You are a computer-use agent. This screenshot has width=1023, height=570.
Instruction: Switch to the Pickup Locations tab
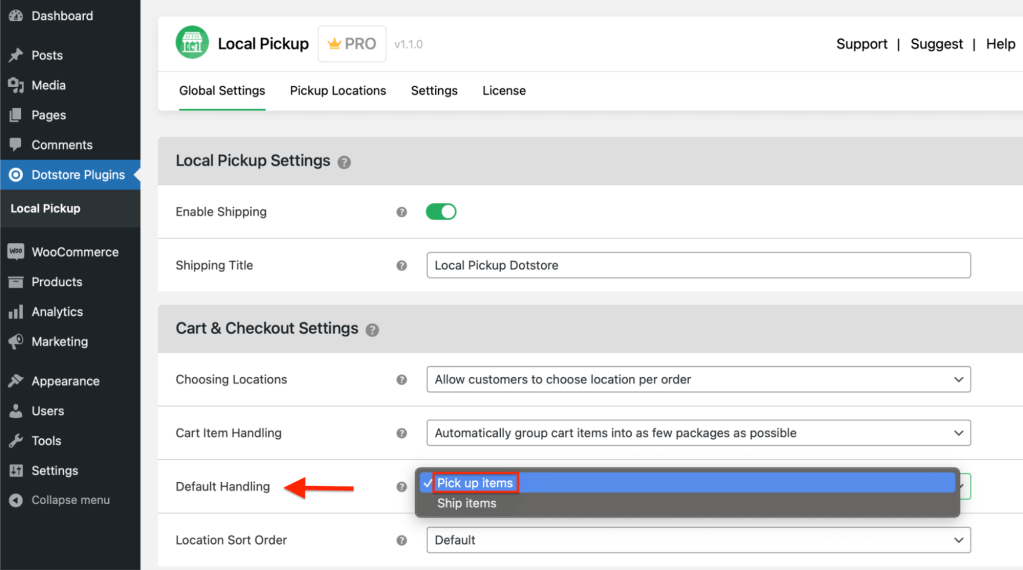tap(338, 91)
